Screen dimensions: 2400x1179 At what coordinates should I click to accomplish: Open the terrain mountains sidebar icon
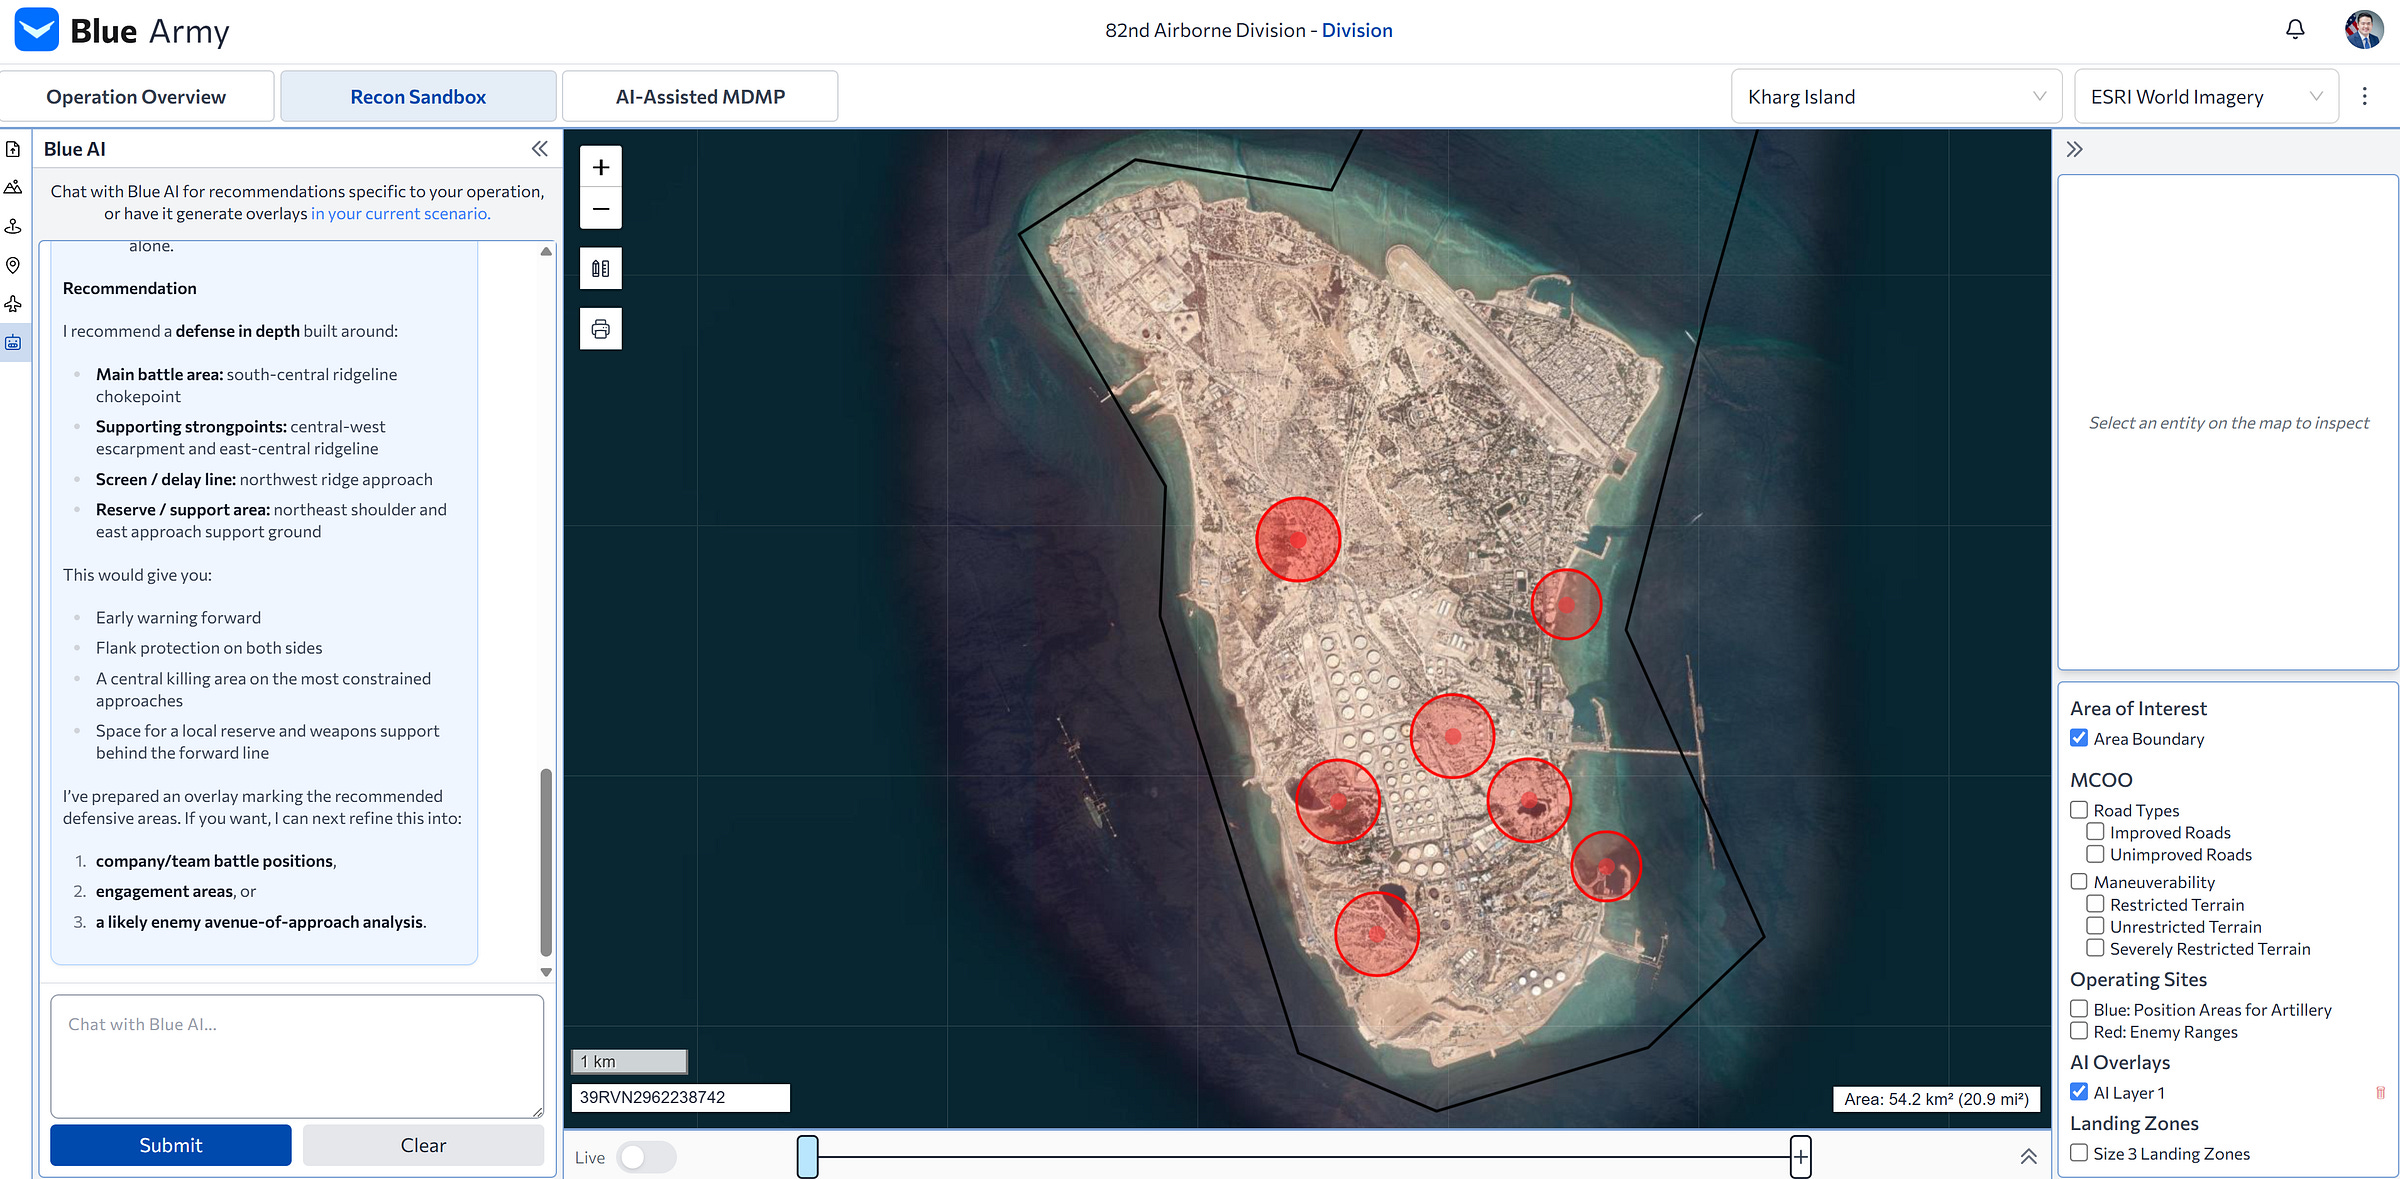13,187
